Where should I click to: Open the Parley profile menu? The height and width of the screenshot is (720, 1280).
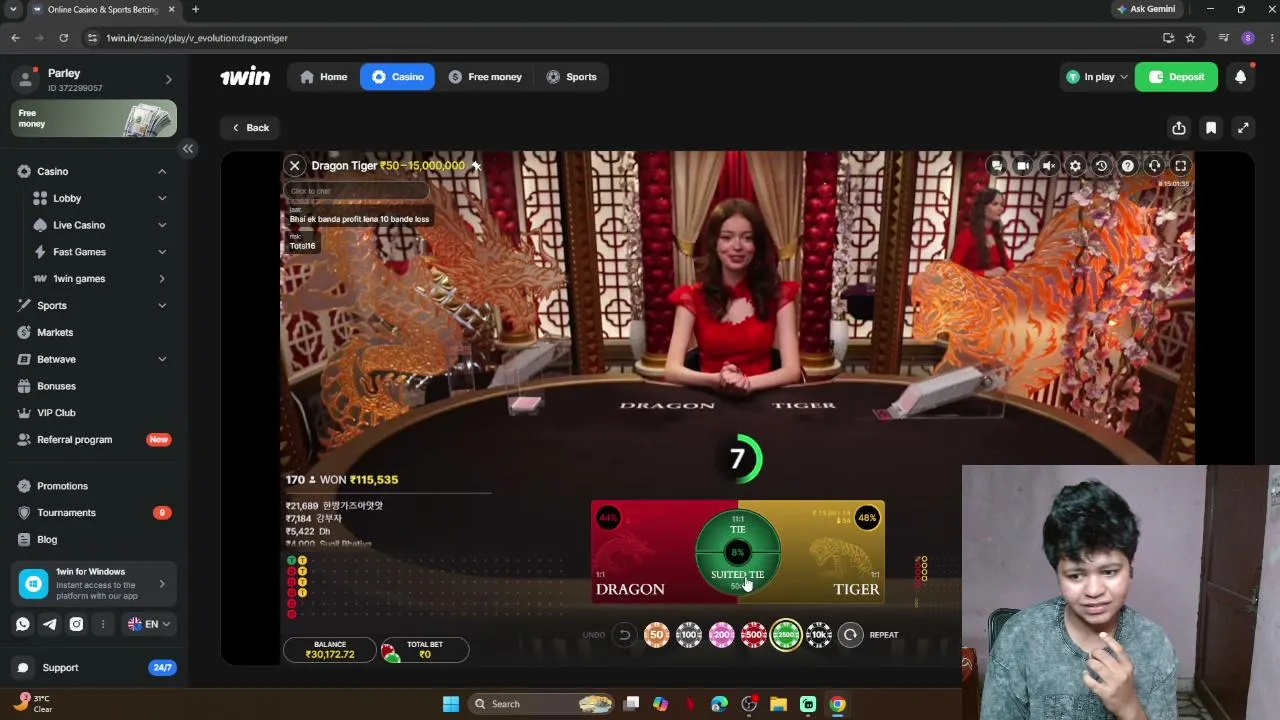(93, 80)
